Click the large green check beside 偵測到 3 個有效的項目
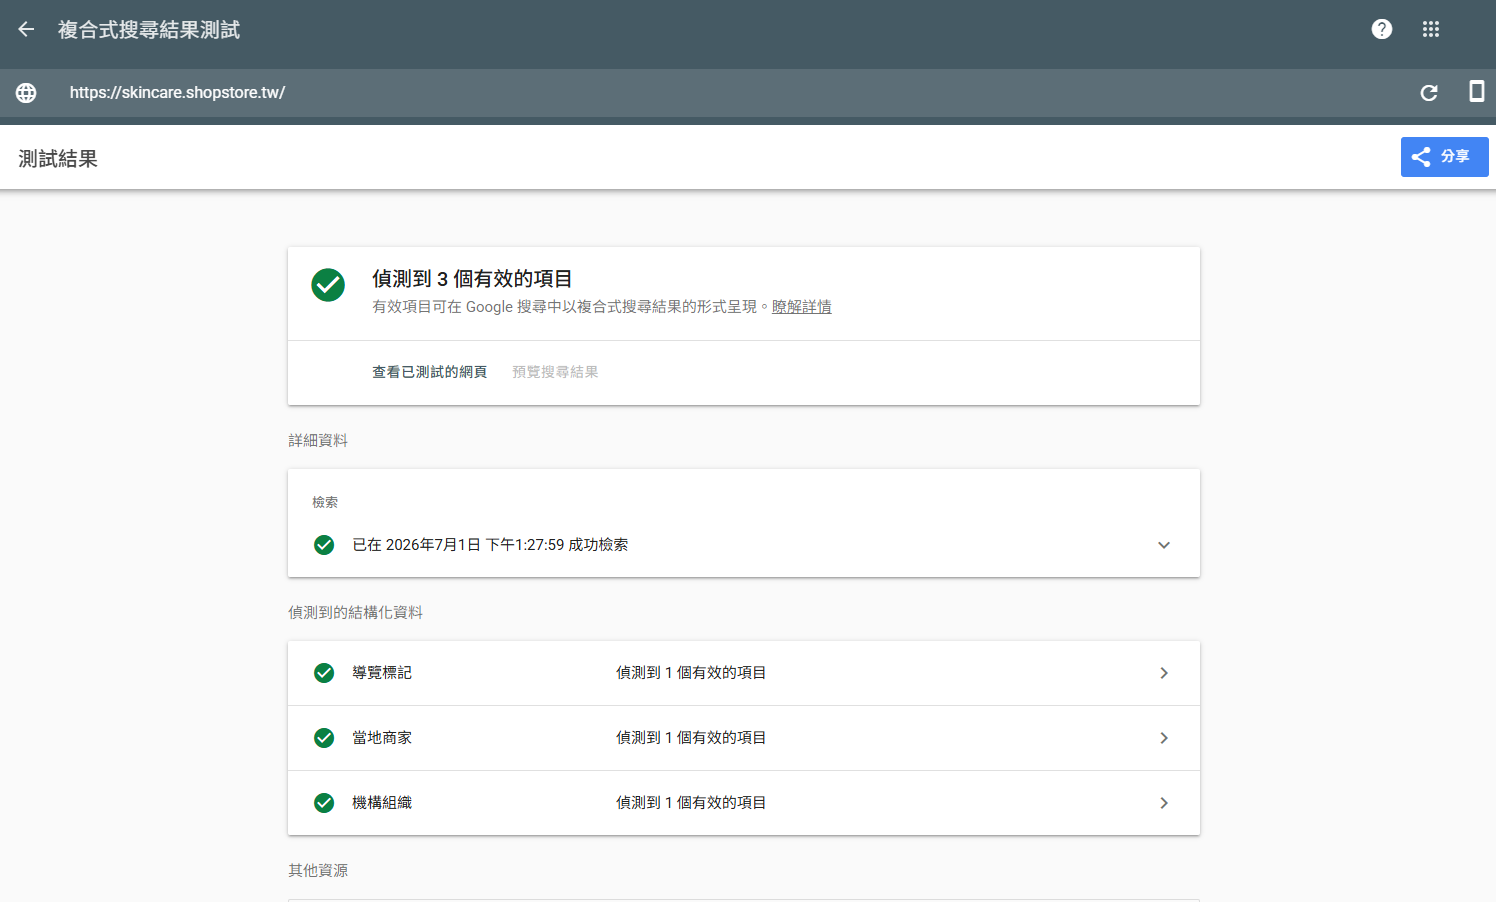Screen dimensions: 1496x902 point(328,285)
